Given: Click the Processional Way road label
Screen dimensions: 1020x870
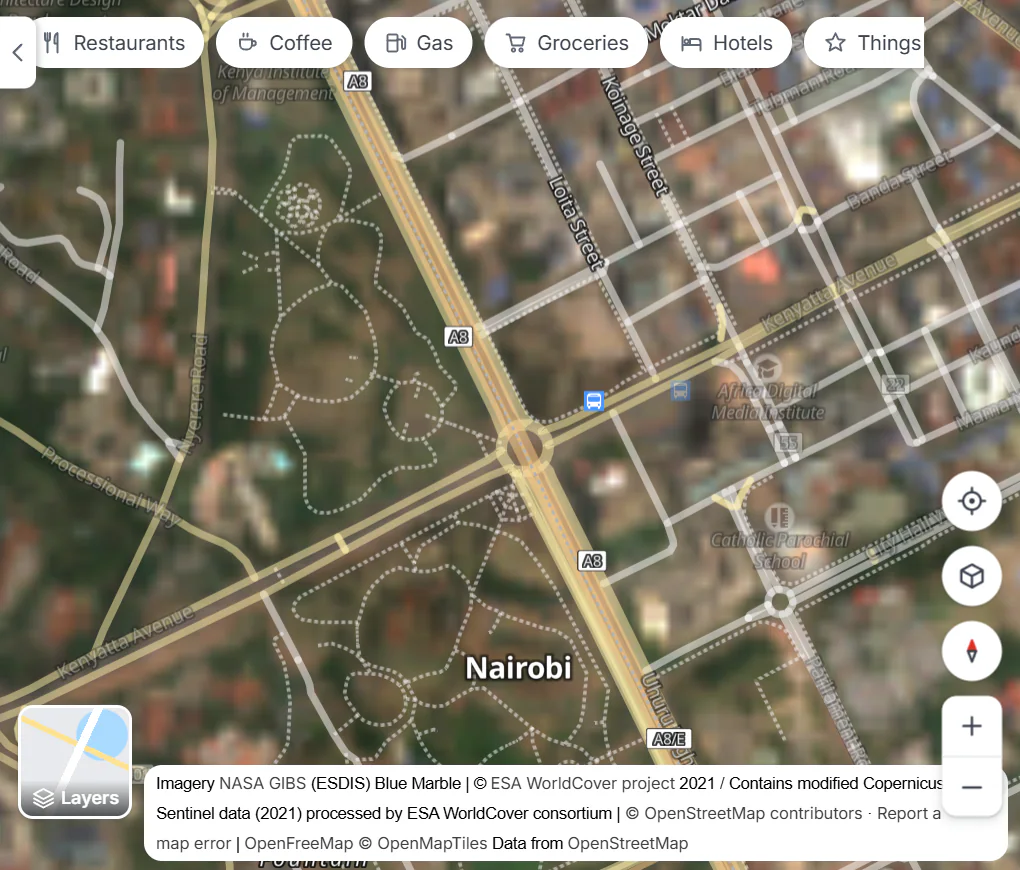Looking at the screenshot, I should pyautogui.click(x=111, y=486).
